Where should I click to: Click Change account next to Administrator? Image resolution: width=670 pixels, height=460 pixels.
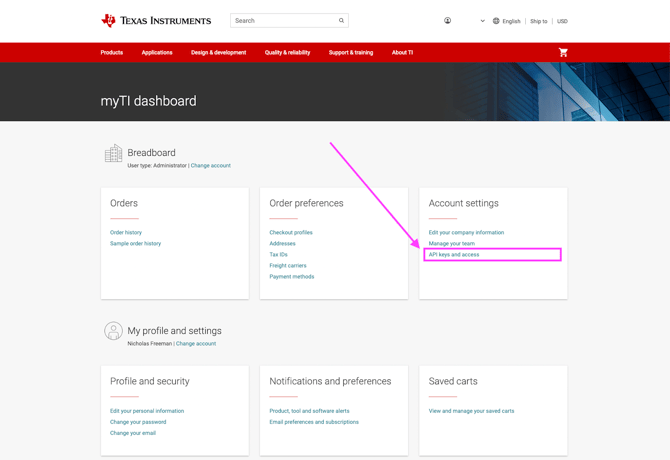pos(211,166)
